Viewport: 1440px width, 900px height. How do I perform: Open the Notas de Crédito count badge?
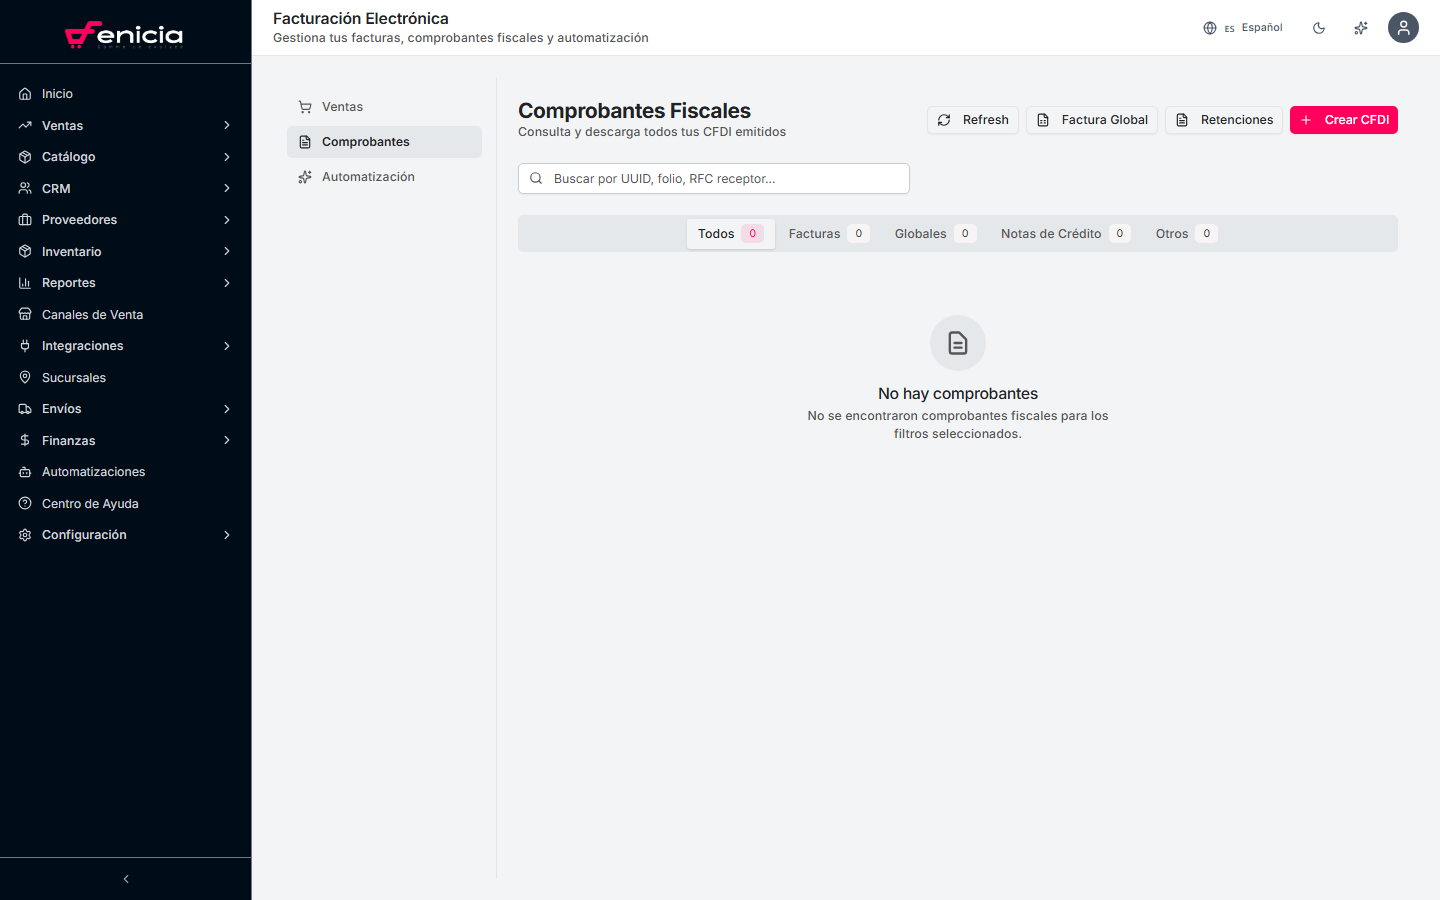[x=1120, y=233]
